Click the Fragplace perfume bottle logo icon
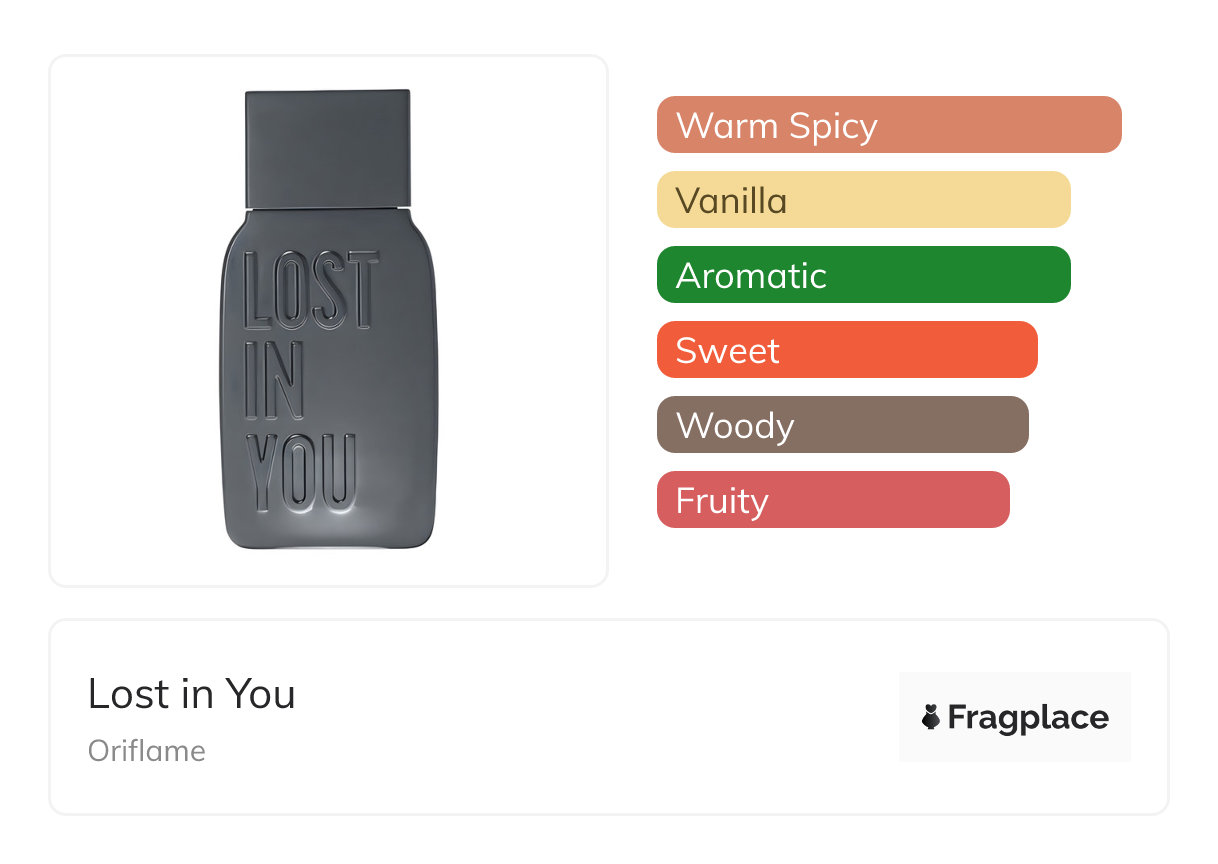Screen dimensions: 1218x864 click(x=931, y=717)
